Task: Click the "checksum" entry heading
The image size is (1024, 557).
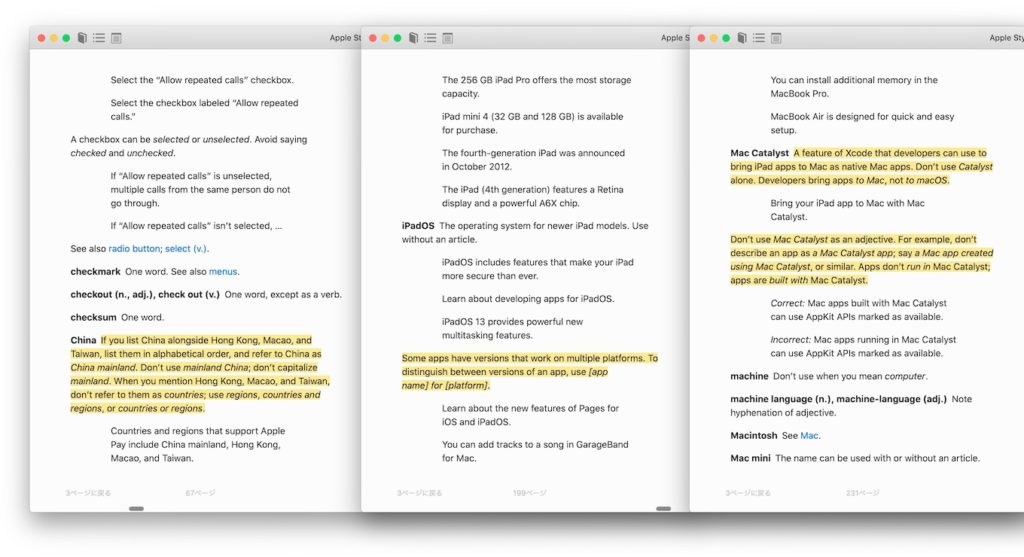Action: (x=93, y=317)
